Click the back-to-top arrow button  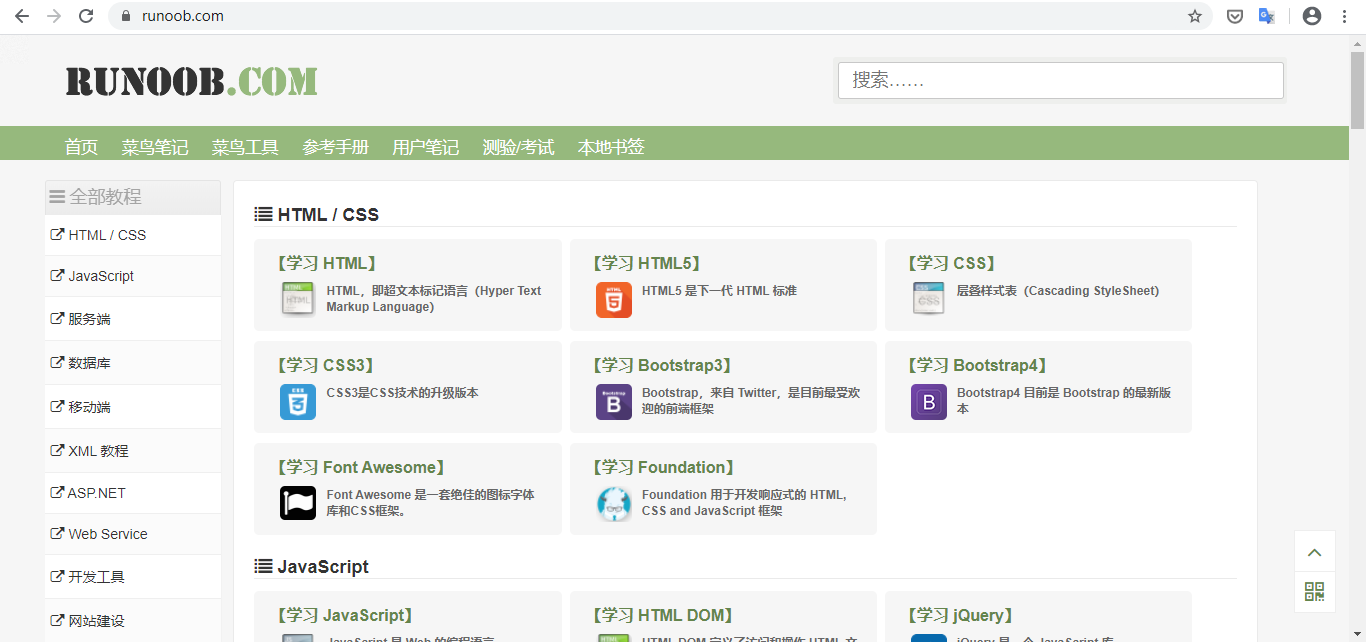[x=1315, y=552]
